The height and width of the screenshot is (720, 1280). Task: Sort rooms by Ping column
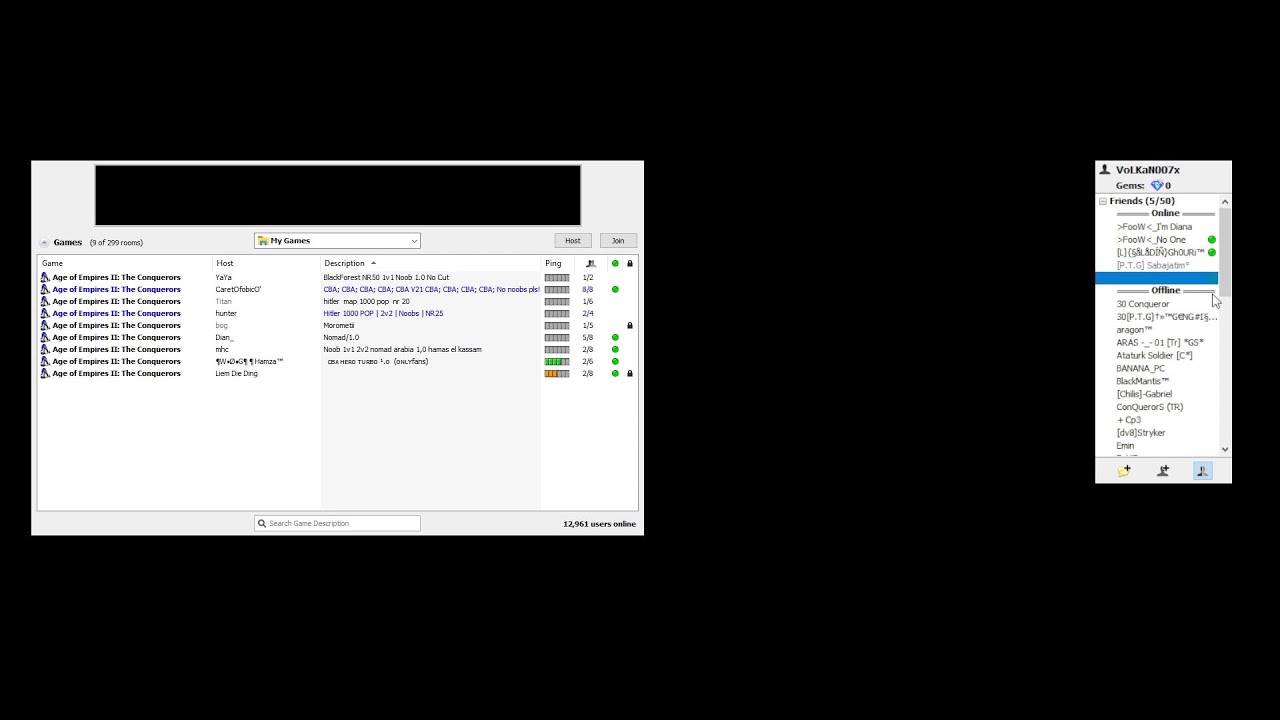pyautogui.click(x=553, y=263)
